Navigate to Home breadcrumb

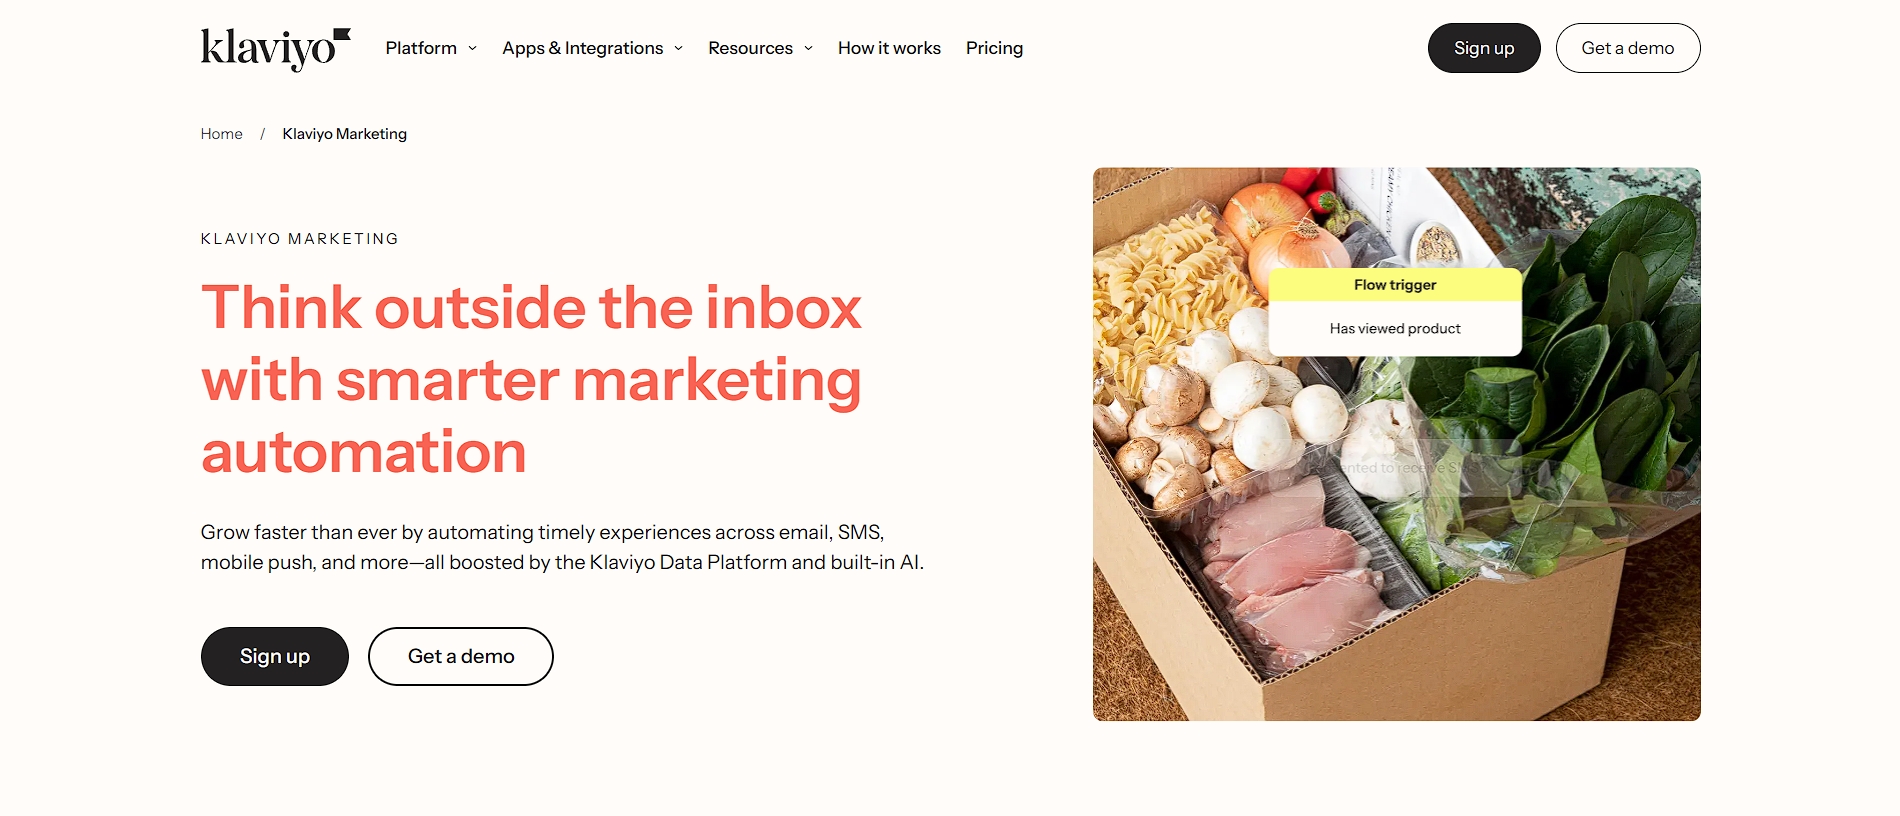click(221, 134)
